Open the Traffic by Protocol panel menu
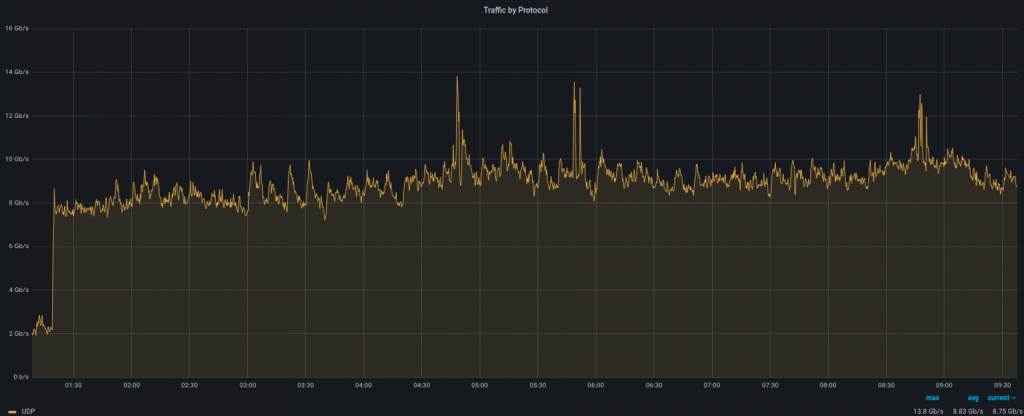Screen dimensions: 1024x416 (512, 9)
